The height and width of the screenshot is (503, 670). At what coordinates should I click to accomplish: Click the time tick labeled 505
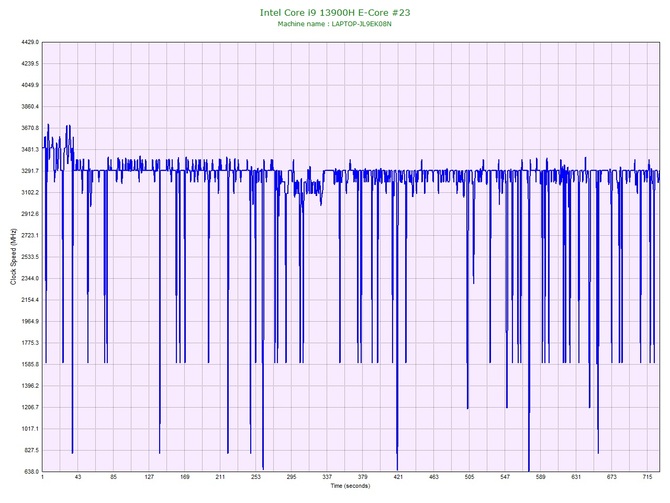pos(469,477)
